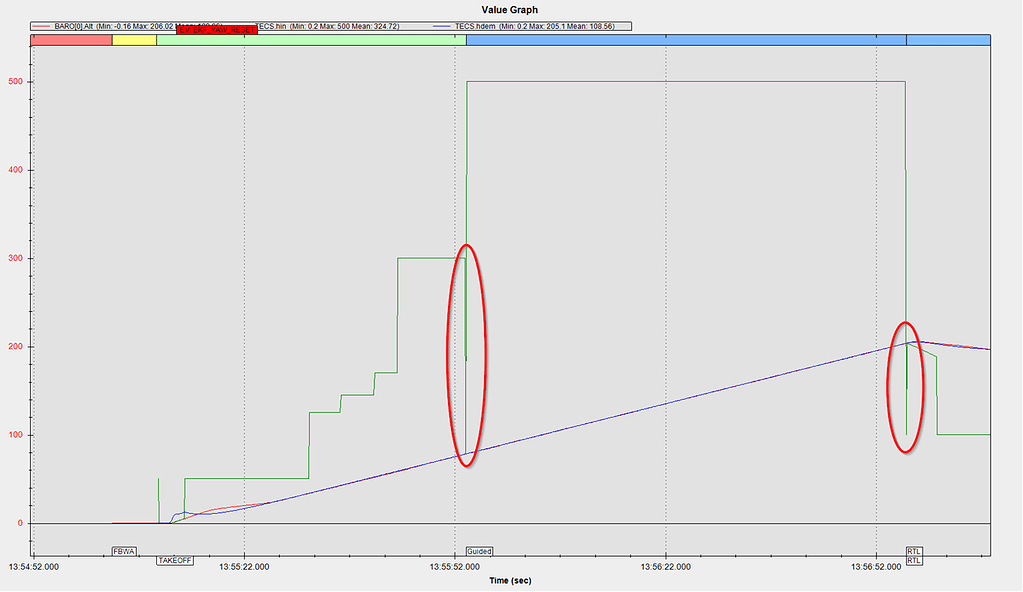The height and width of the screenshot is (592, 1023).
Task: Click the red segment of mode bar
Action: 71,40
